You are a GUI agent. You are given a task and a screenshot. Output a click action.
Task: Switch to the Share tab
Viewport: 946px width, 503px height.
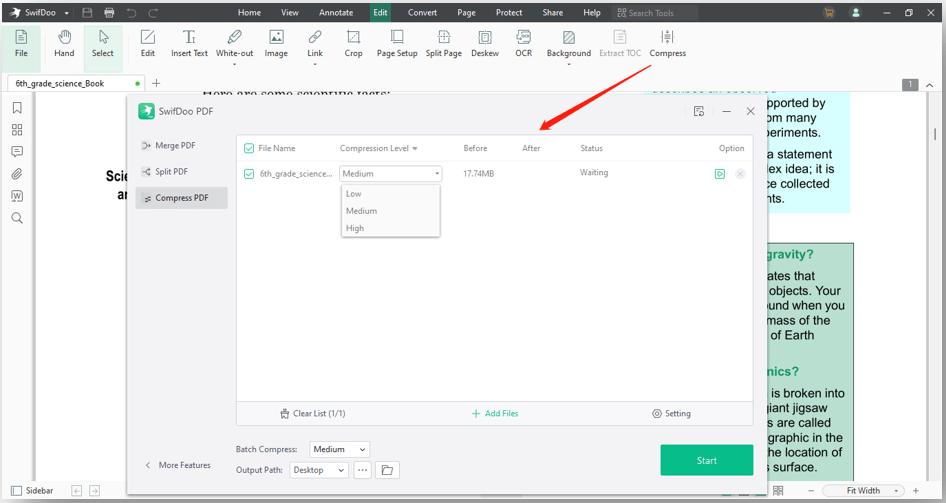(553, 13)
